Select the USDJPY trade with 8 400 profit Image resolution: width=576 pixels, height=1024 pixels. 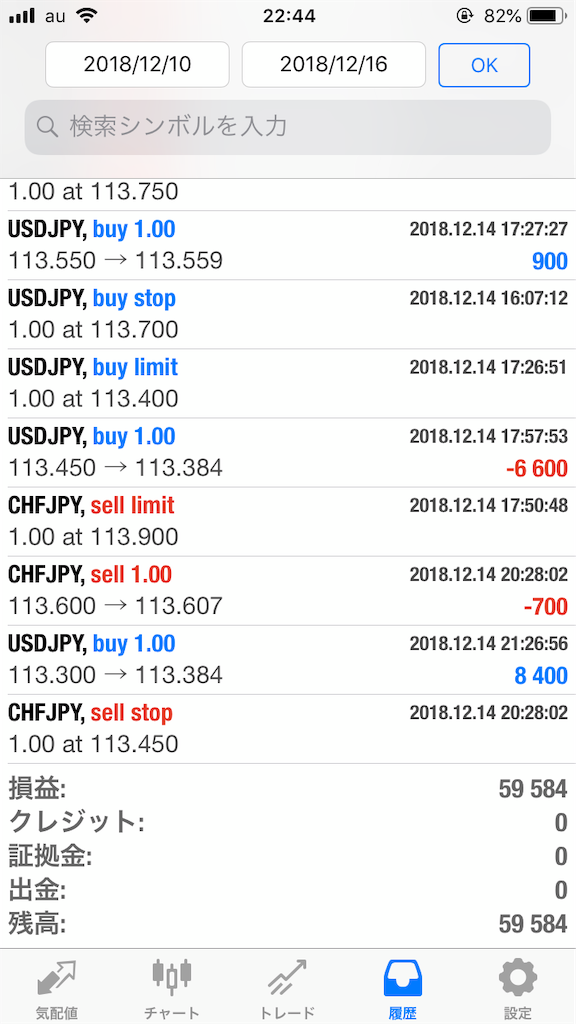pyautogui.click(x=288, y=661)
